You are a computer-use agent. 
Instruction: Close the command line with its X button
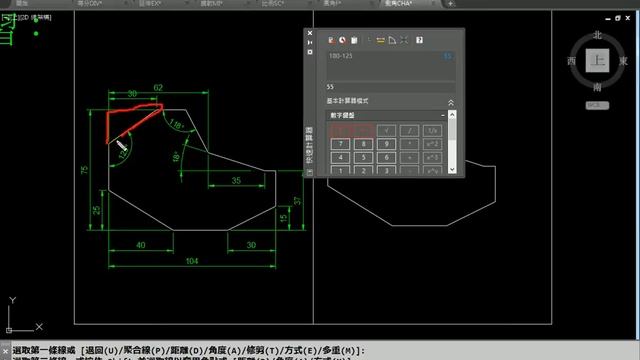tap(5, 351)
